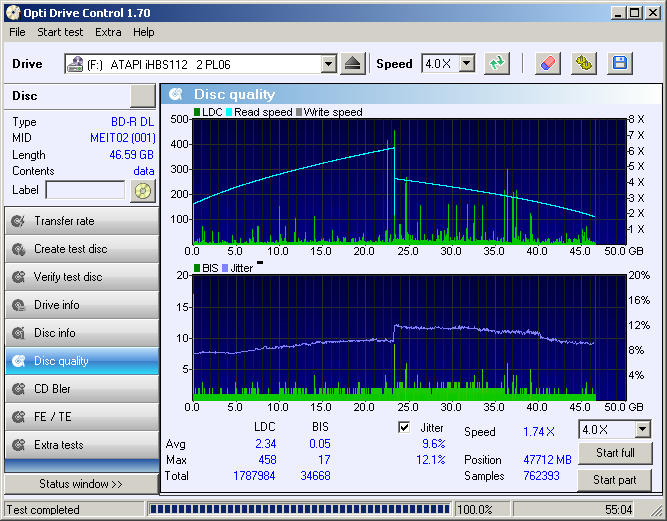Image resolution: width=667 pixels, height=521 pixels.
Task: Click the eraser icon to erase disc
Action: (548, 64)
